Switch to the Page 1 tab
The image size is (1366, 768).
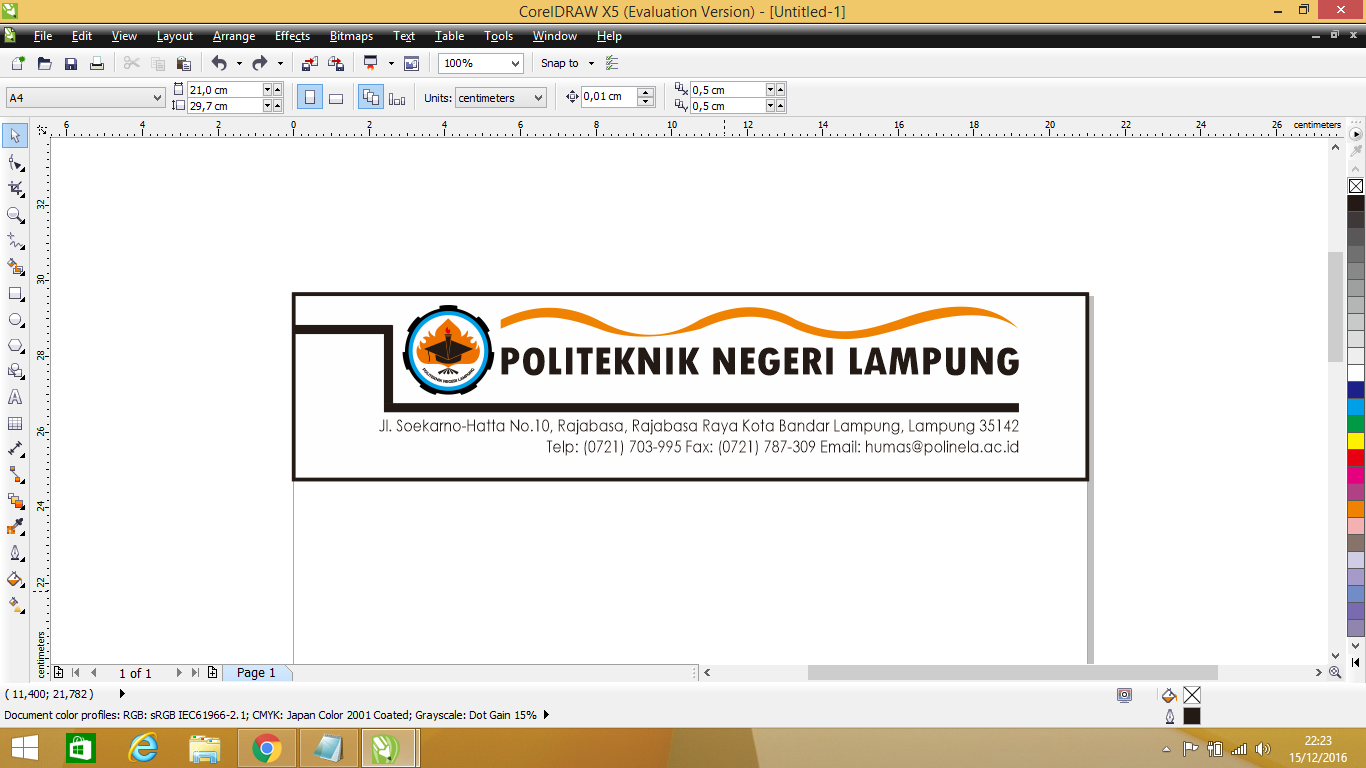[x=256, y=673]
